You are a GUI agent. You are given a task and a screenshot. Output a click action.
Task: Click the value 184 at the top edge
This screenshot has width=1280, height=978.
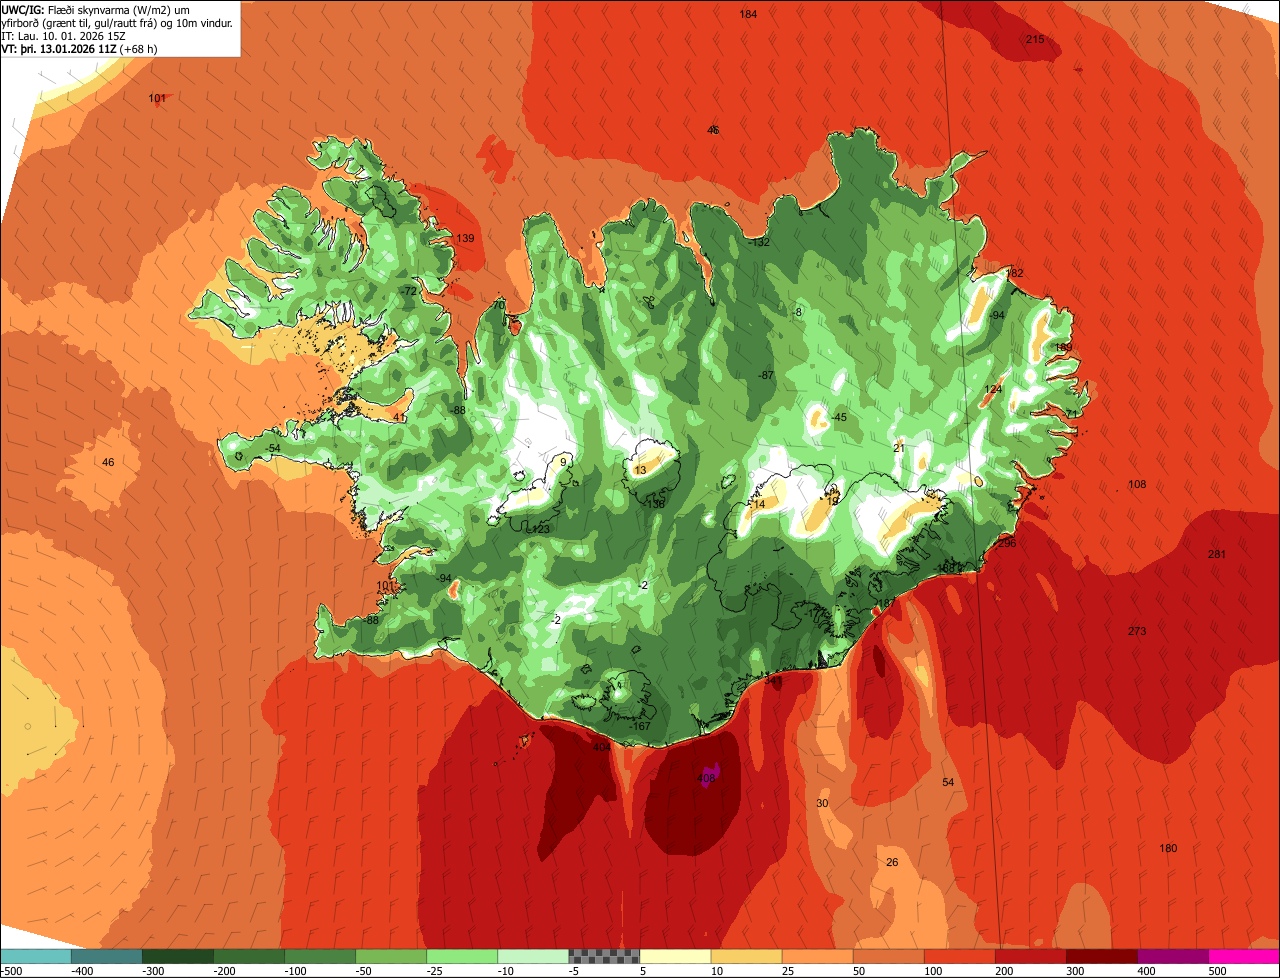748,14
